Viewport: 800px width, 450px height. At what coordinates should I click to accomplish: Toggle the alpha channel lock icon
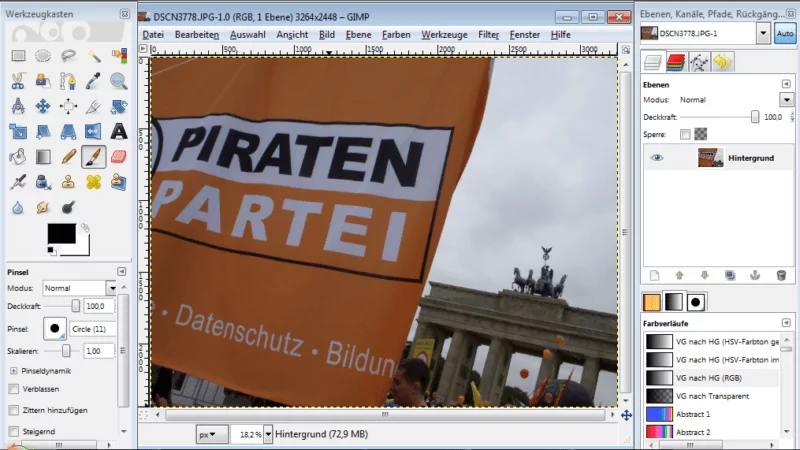pyautogui.click(x=701, y=134)
